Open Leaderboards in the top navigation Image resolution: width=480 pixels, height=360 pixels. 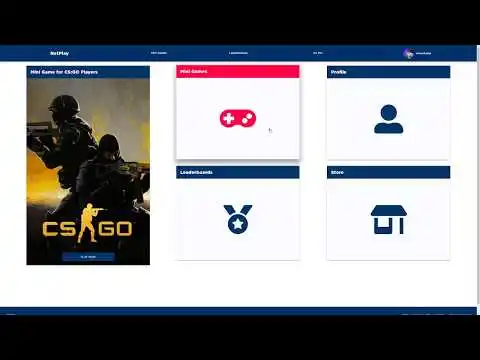tap(238, 53)
